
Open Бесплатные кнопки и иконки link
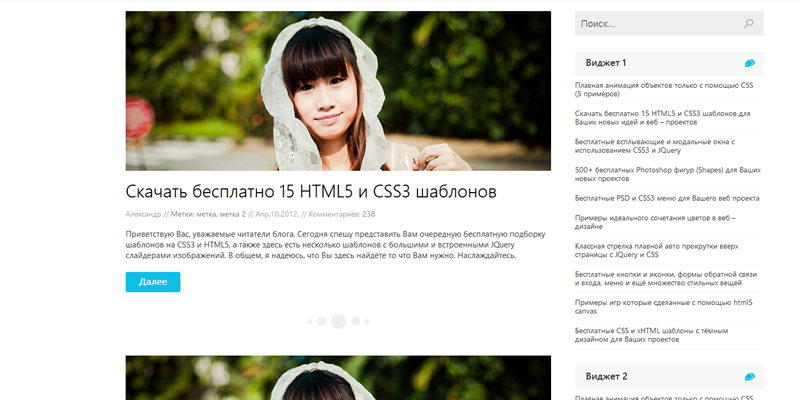666,278
